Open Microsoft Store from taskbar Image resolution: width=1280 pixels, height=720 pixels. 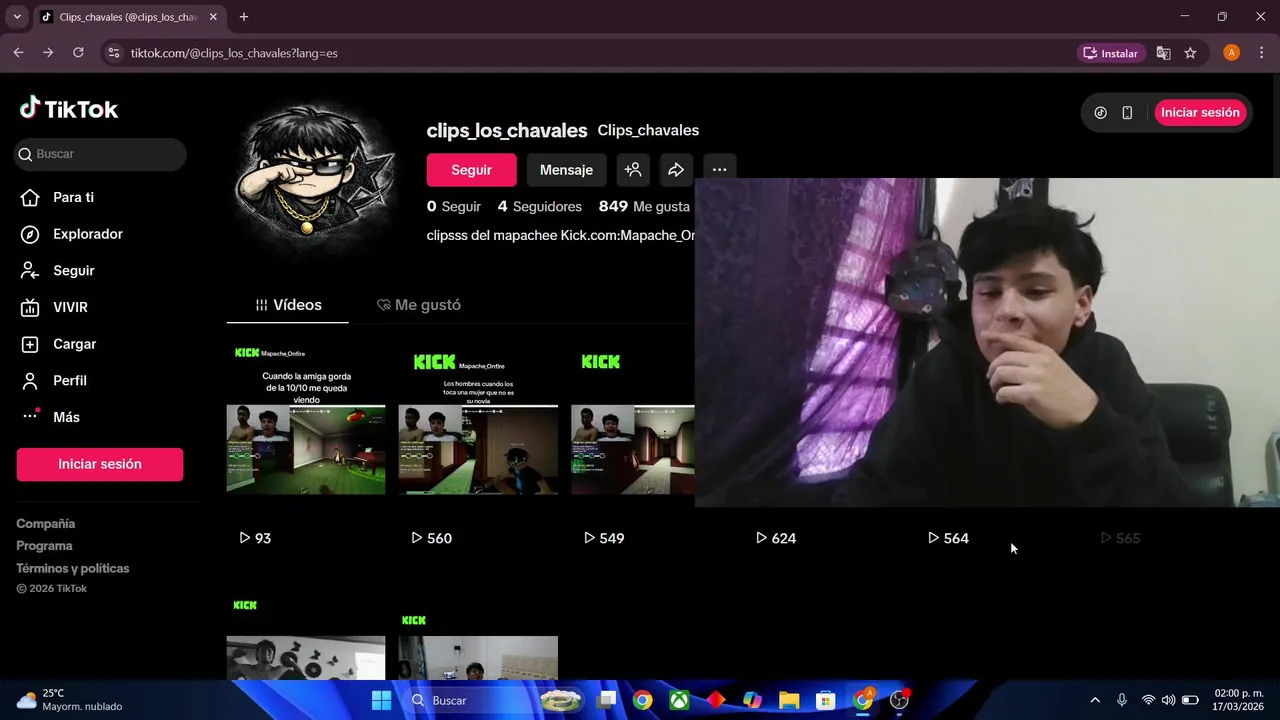tap(825, 700)
